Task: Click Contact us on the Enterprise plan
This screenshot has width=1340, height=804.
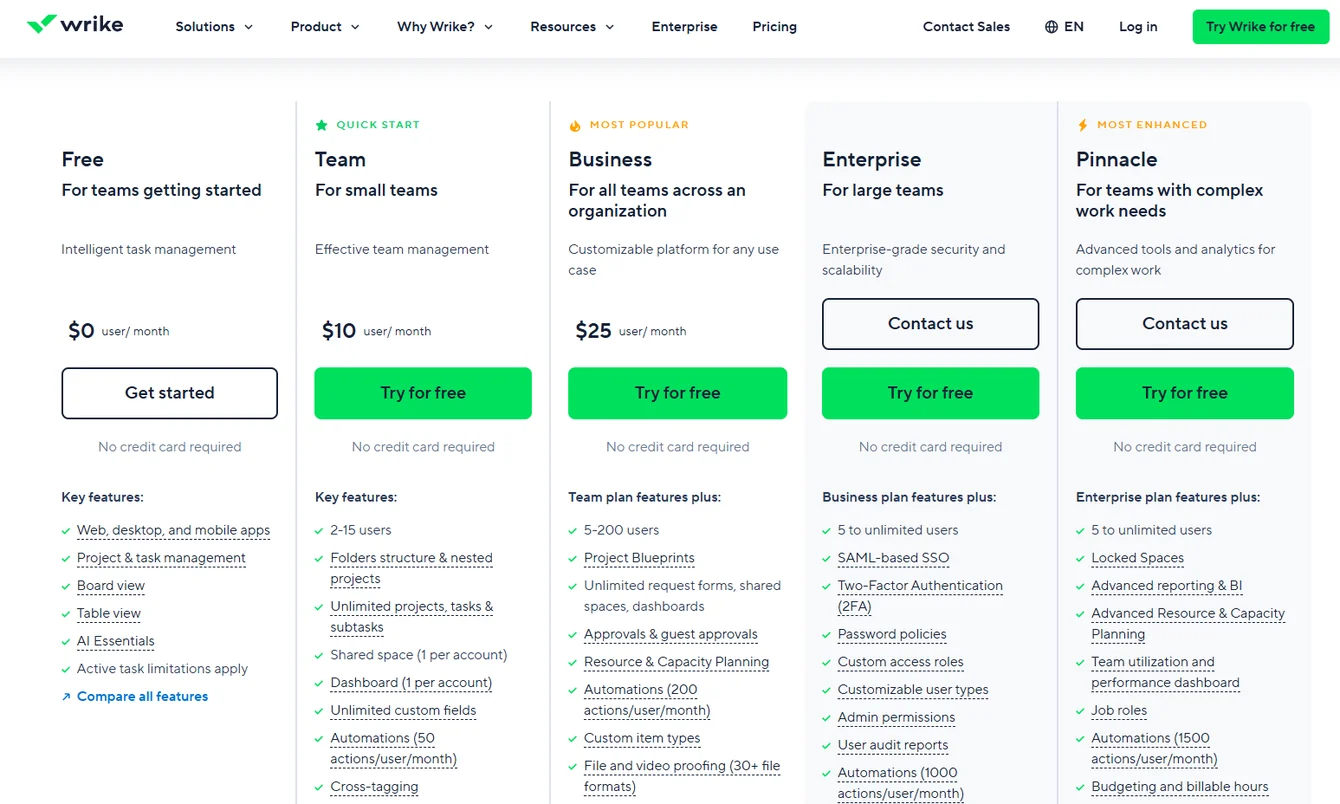Action: click(x=930, y=324)
